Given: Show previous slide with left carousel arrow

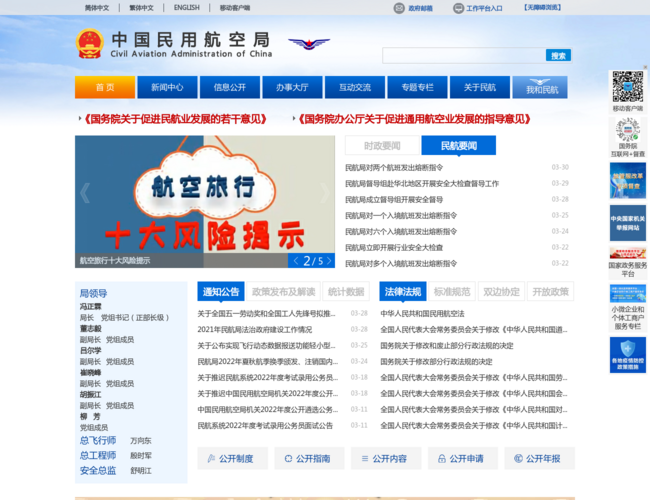Looking at the screenshot, I should tap(85, 193).
